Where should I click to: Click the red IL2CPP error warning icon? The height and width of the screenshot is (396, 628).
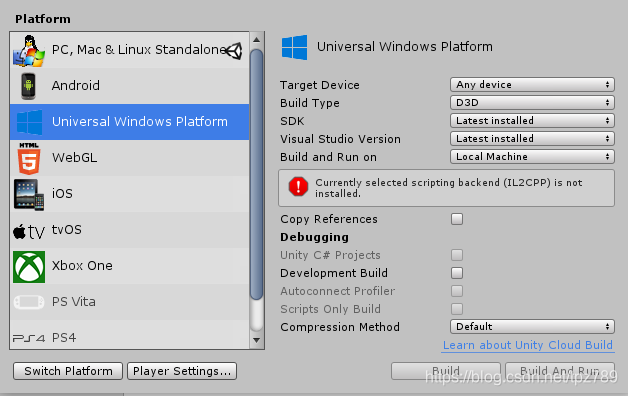coord(298,187)
